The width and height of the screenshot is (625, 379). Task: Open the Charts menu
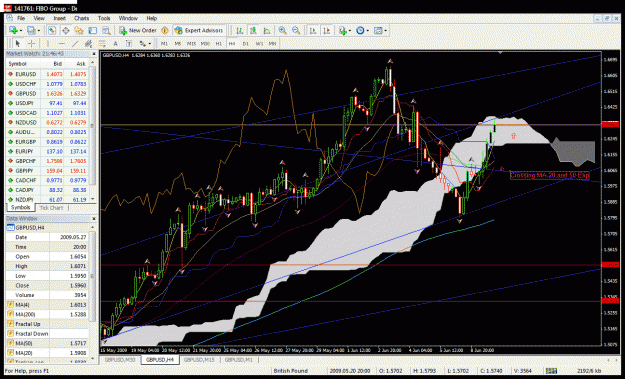click(81, 18)
